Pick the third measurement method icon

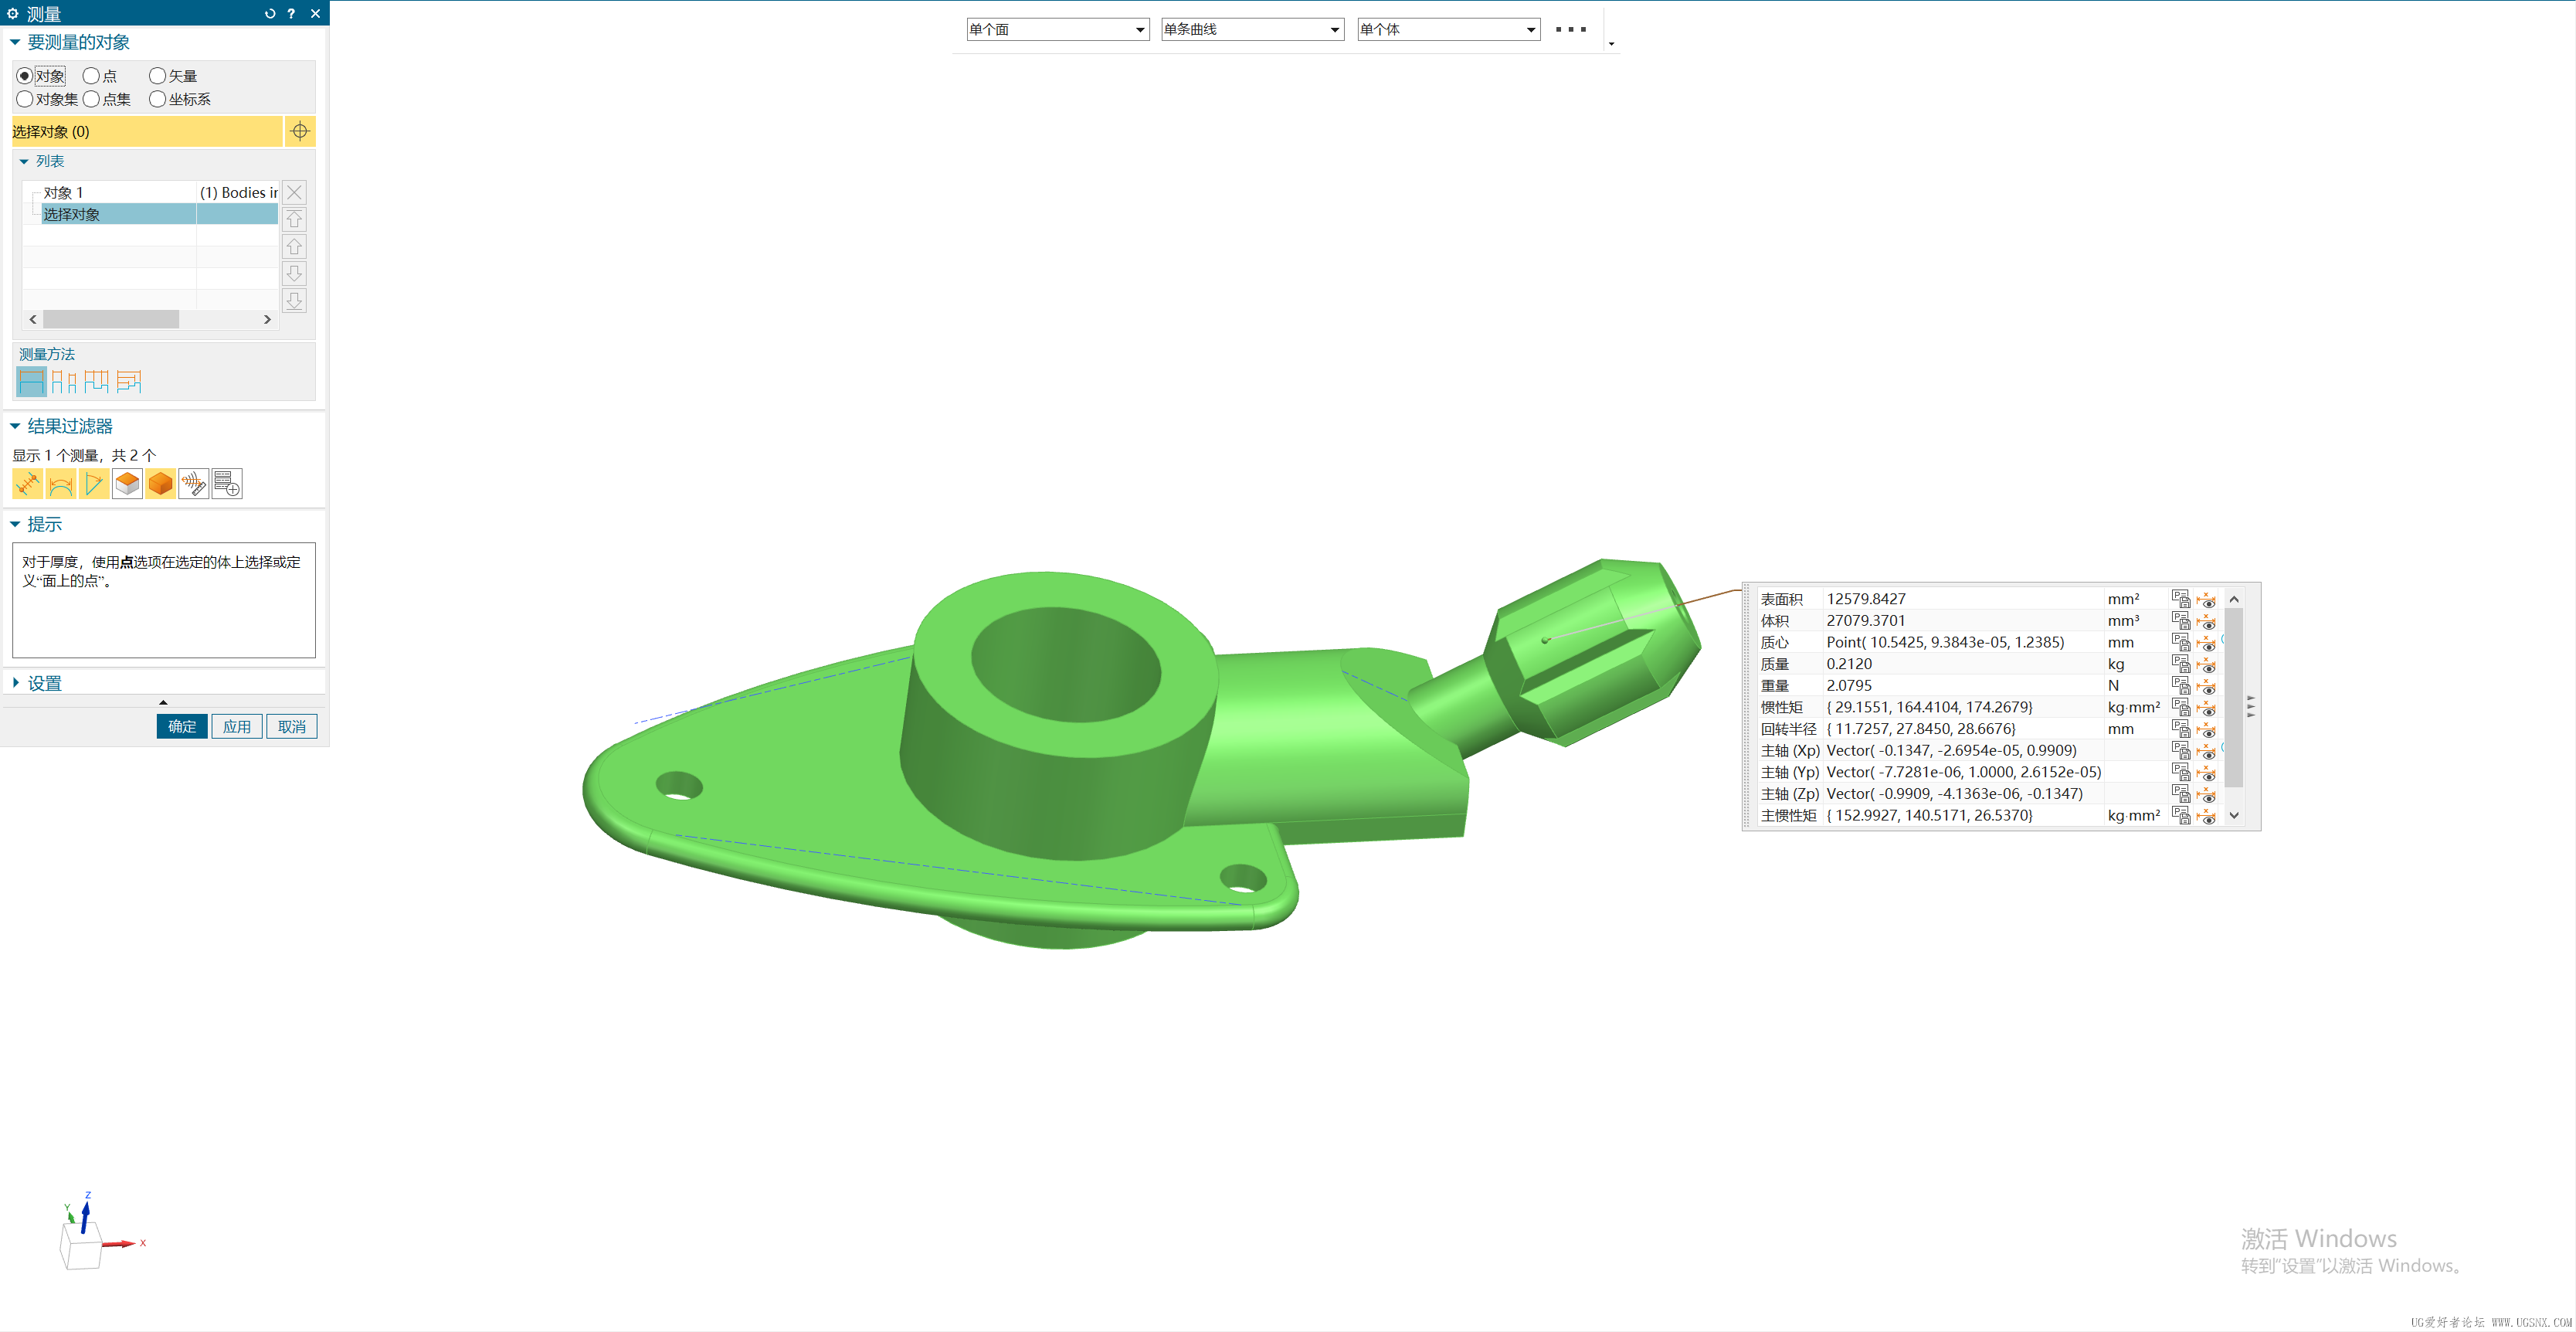pos(96,381)
